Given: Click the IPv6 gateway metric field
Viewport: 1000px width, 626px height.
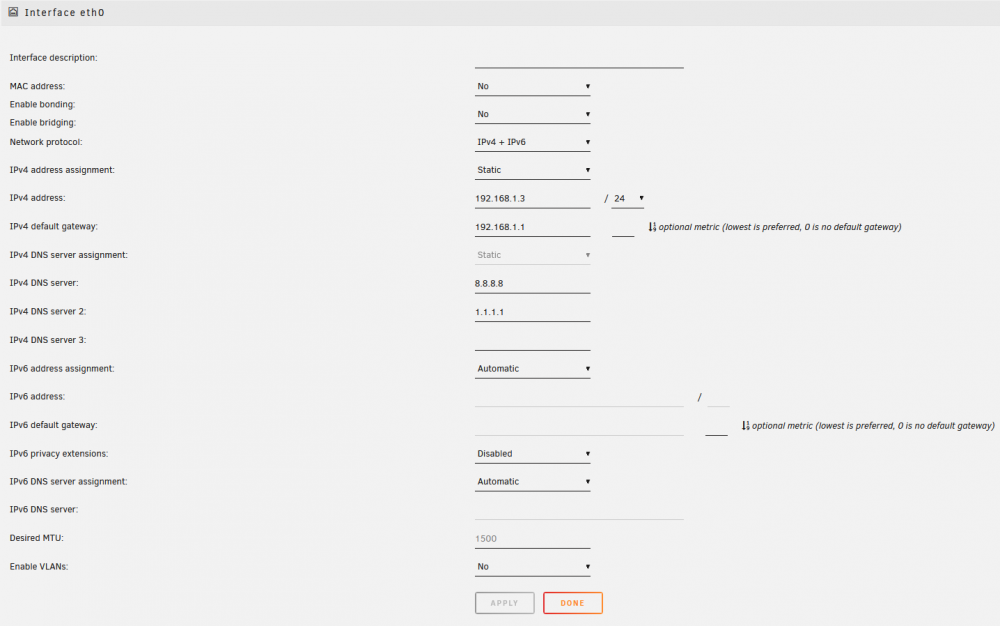Looking at the screenshot, I should pyautogui.click(x=716, y=426).
